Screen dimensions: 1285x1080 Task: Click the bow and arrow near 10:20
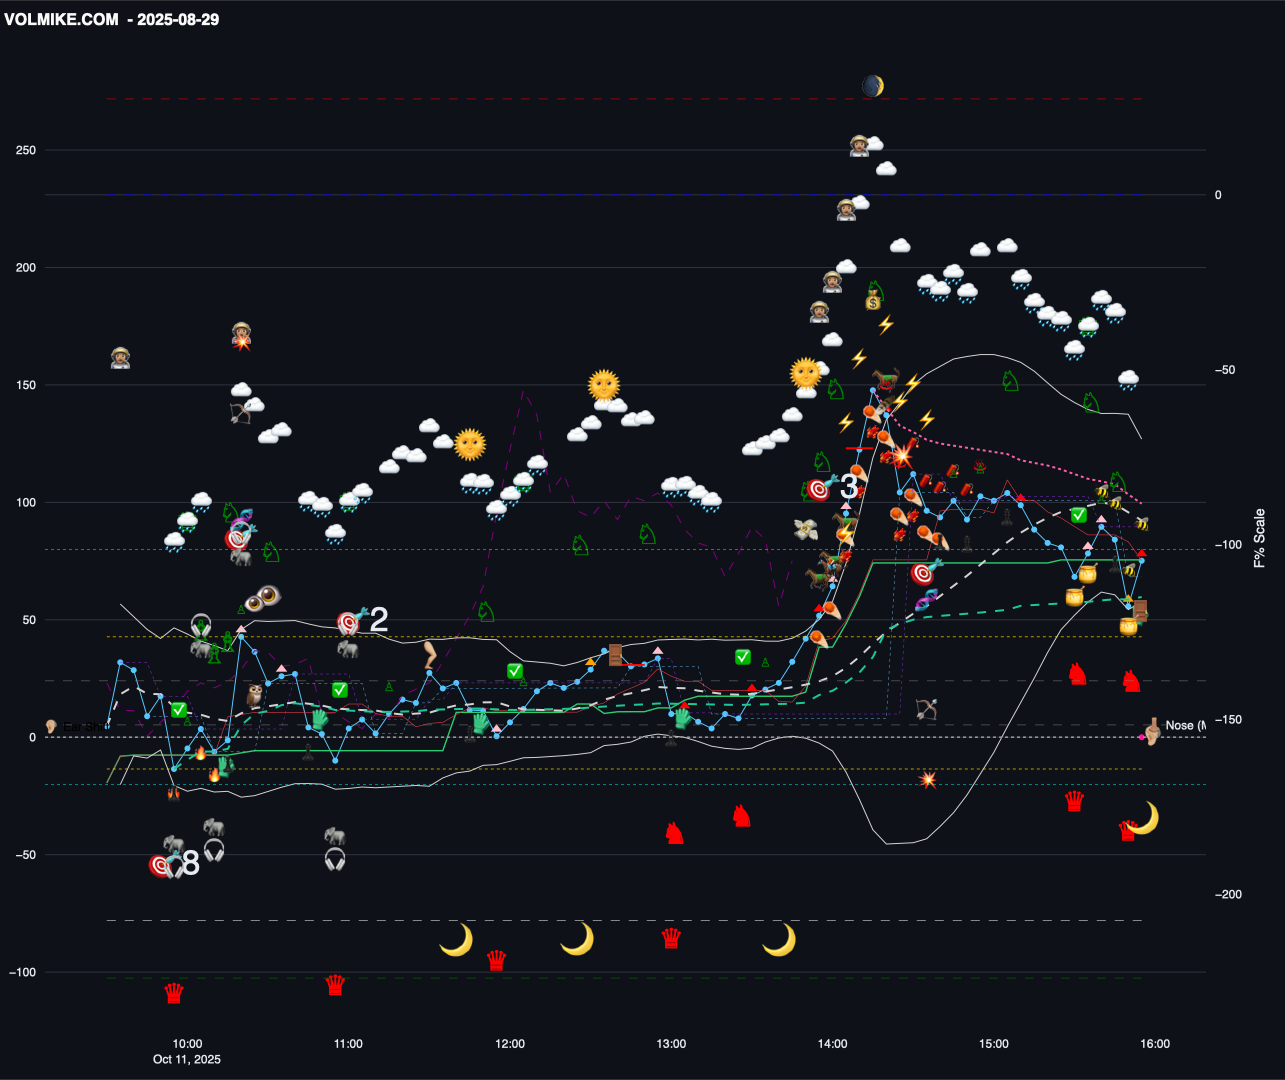point(241,412)
